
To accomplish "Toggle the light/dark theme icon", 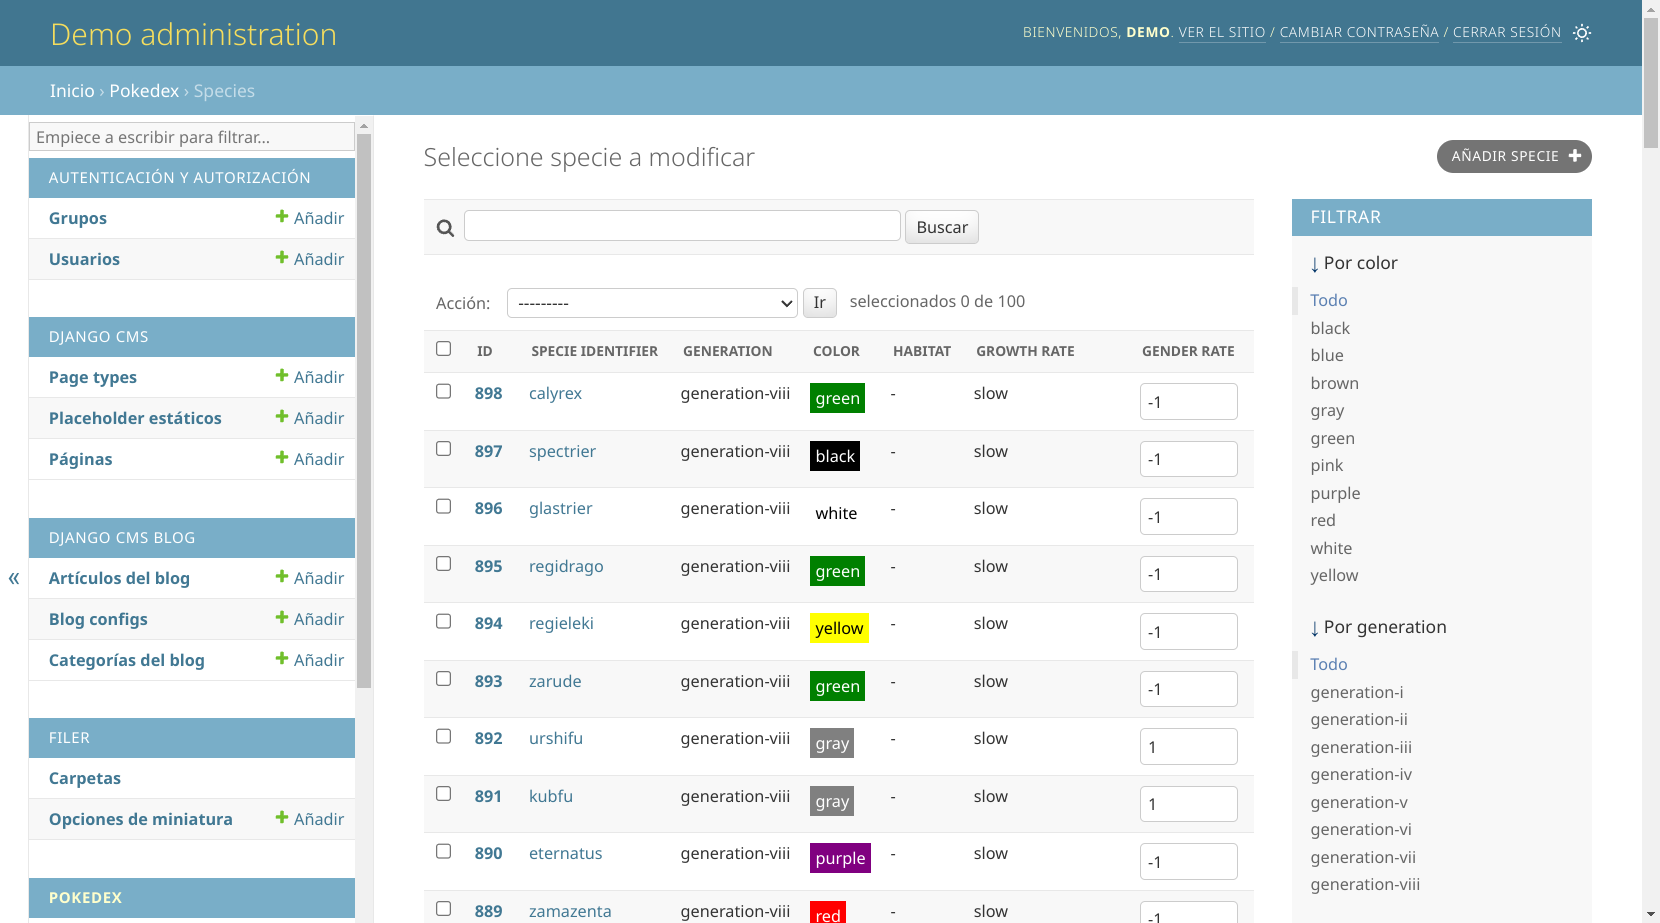I will [x=1581, y=33].
